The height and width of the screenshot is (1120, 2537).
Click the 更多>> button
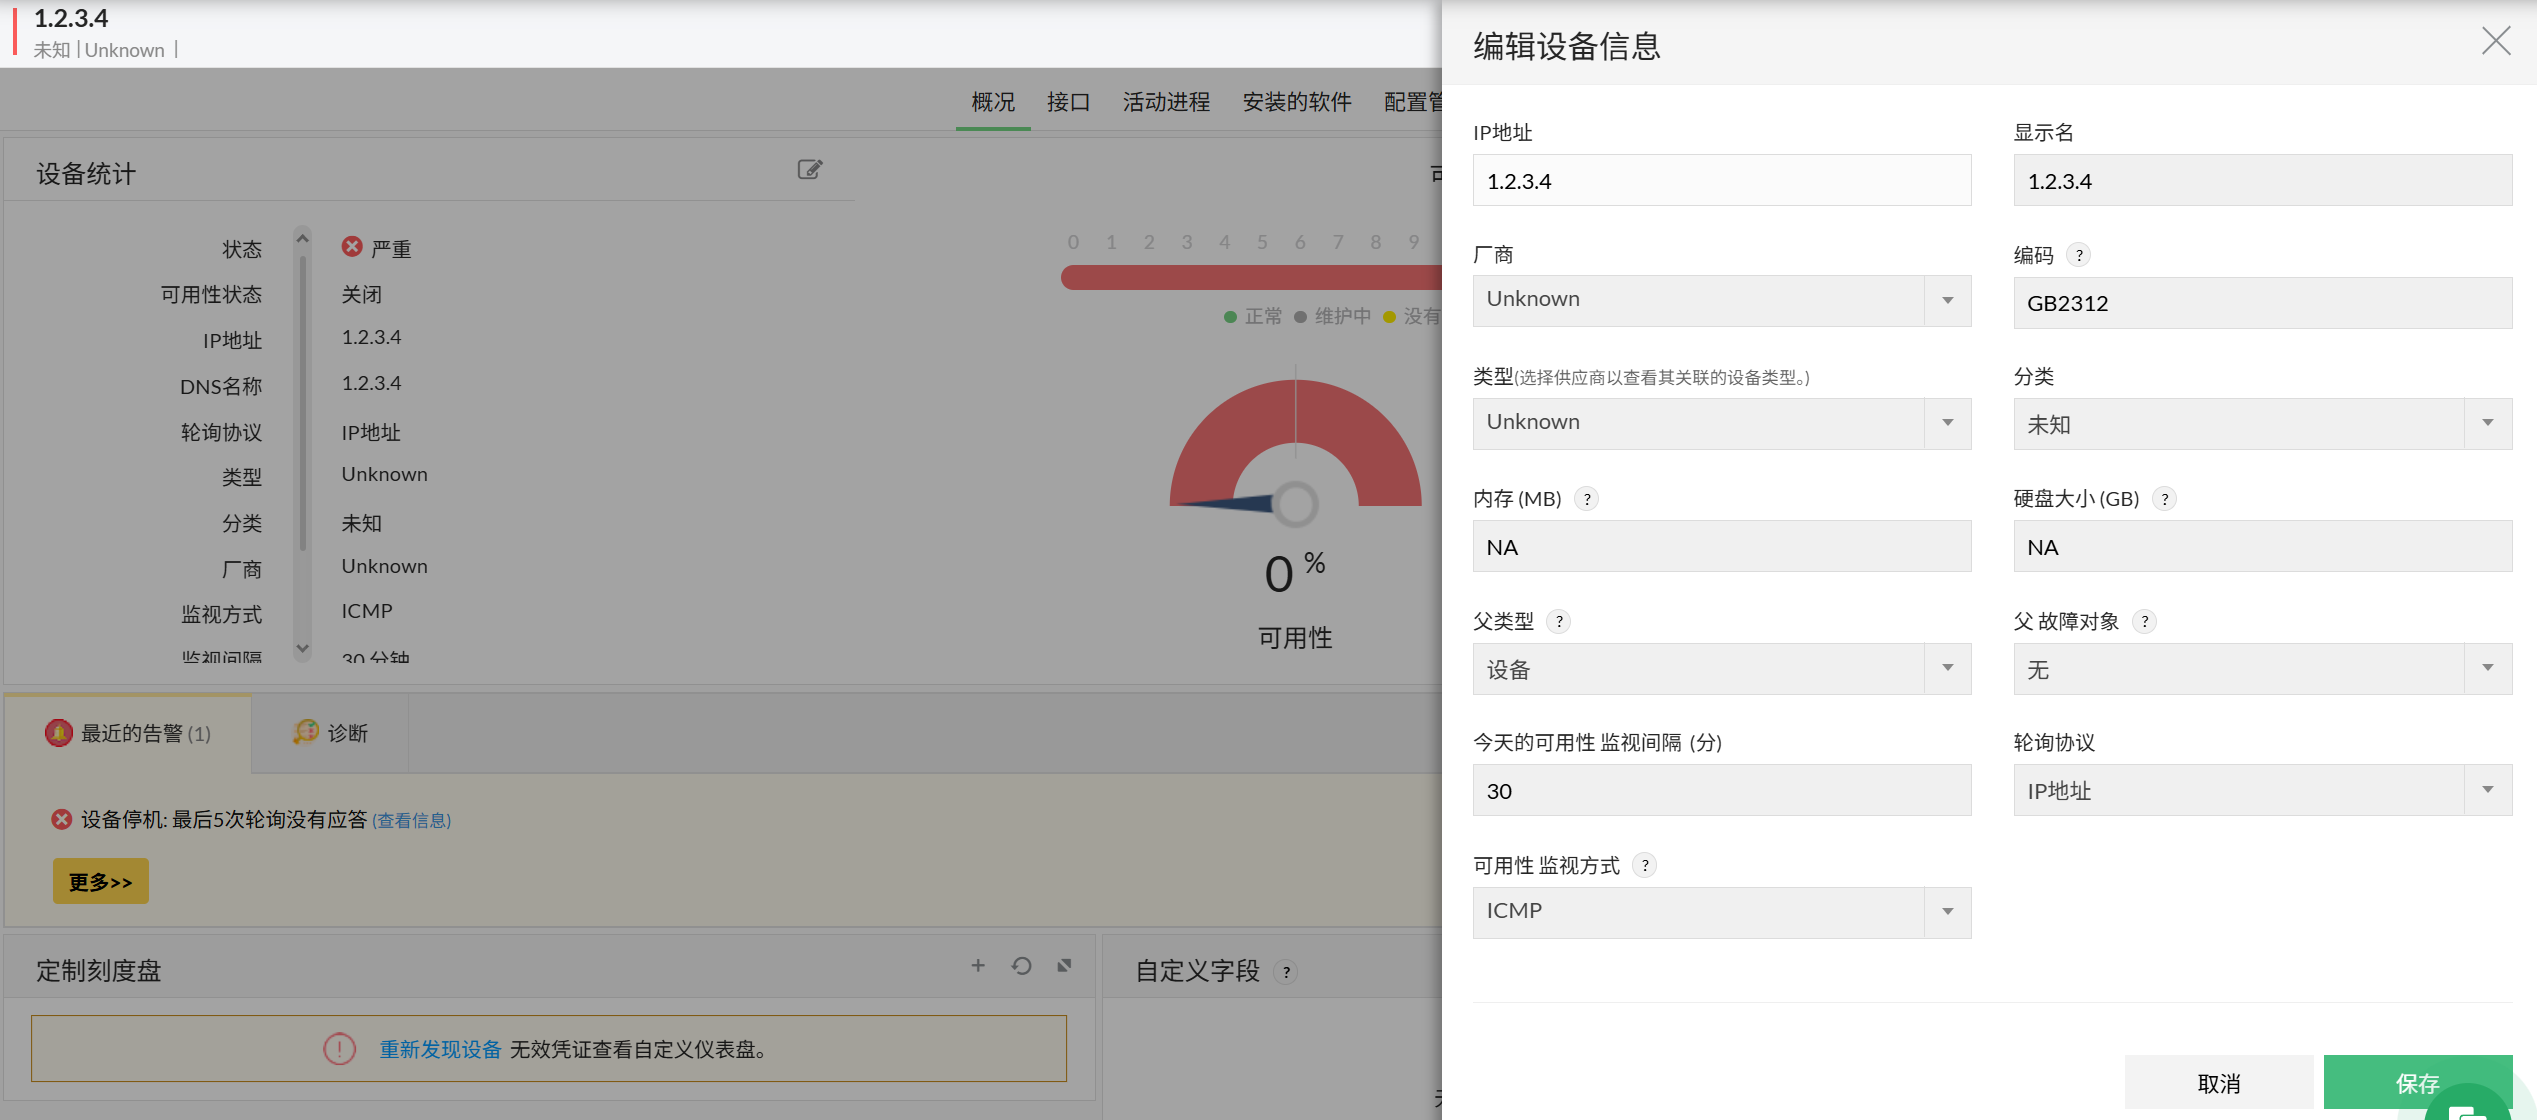101,881
